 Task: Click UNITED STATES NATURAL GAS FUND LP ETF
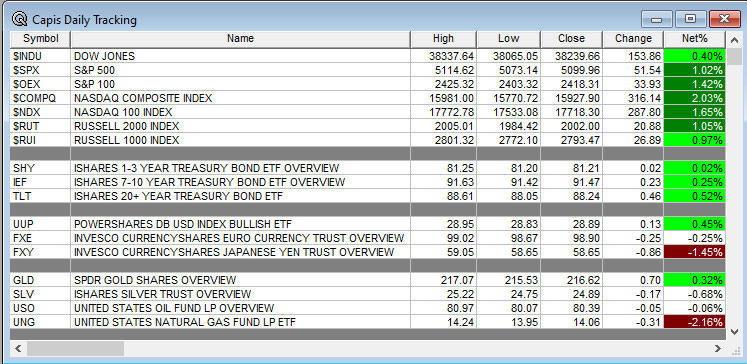click(241, 322)
